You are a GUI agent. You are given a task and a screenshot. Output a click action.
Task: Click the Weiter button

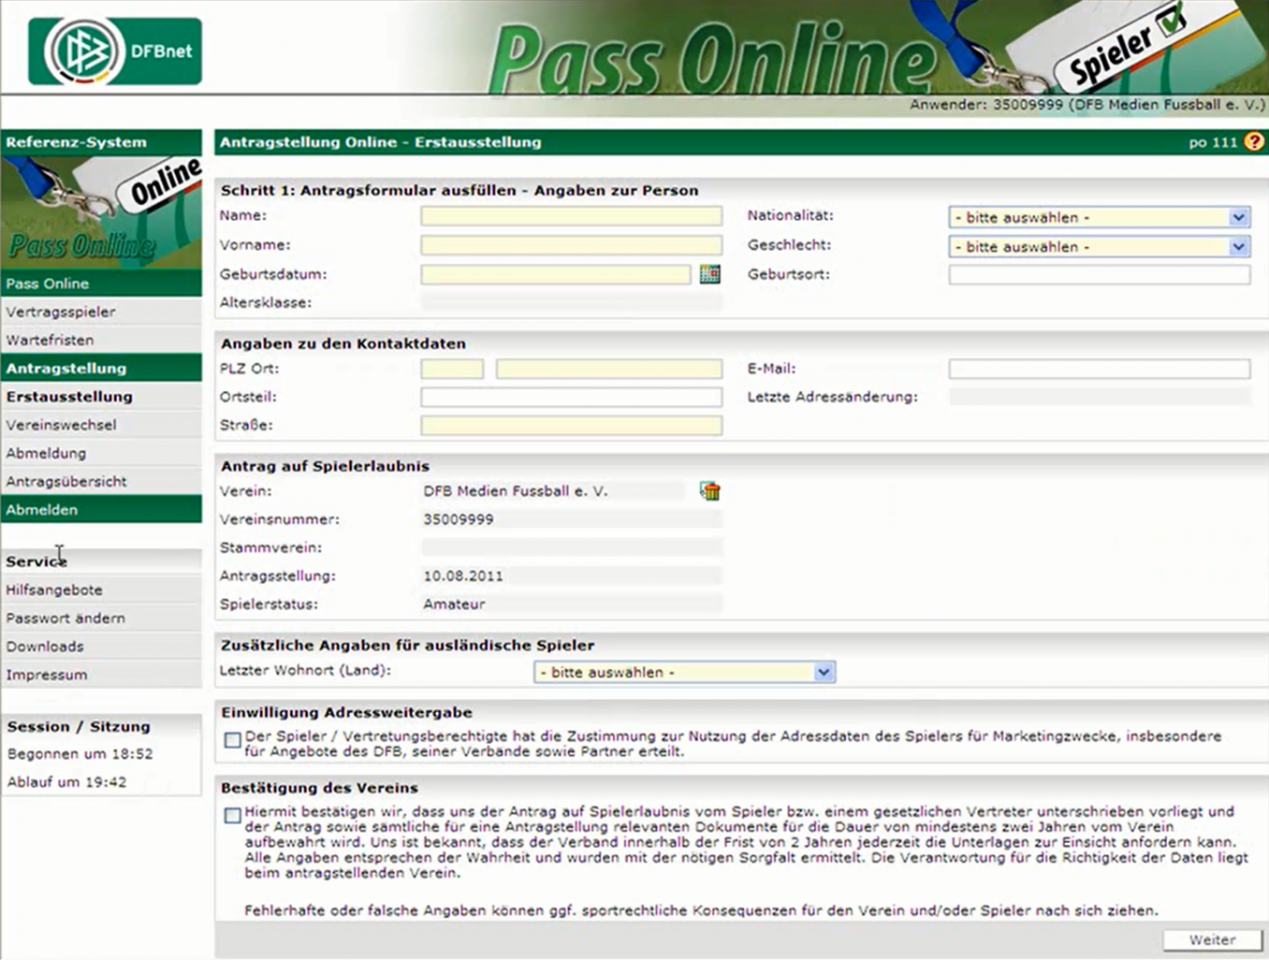click(1212, 940)
